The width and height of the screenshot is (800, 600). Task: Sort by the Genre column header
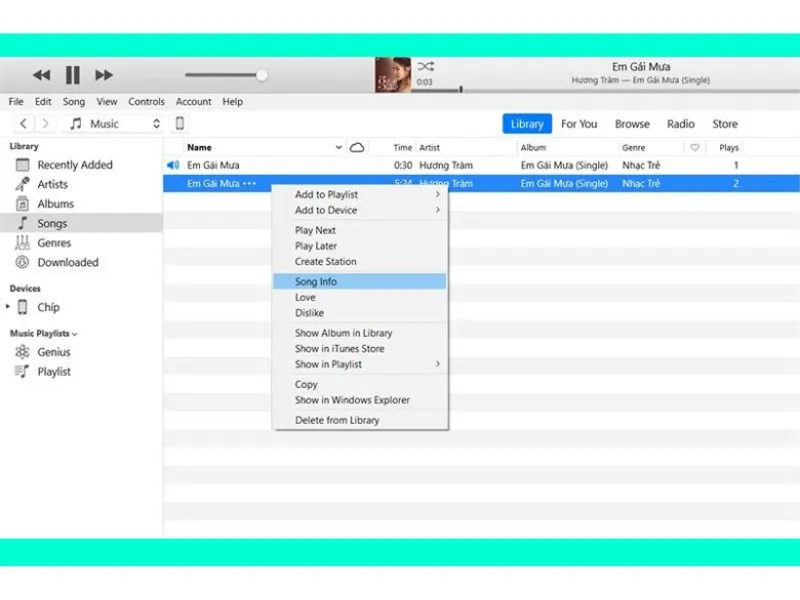(x=634, y=147)
